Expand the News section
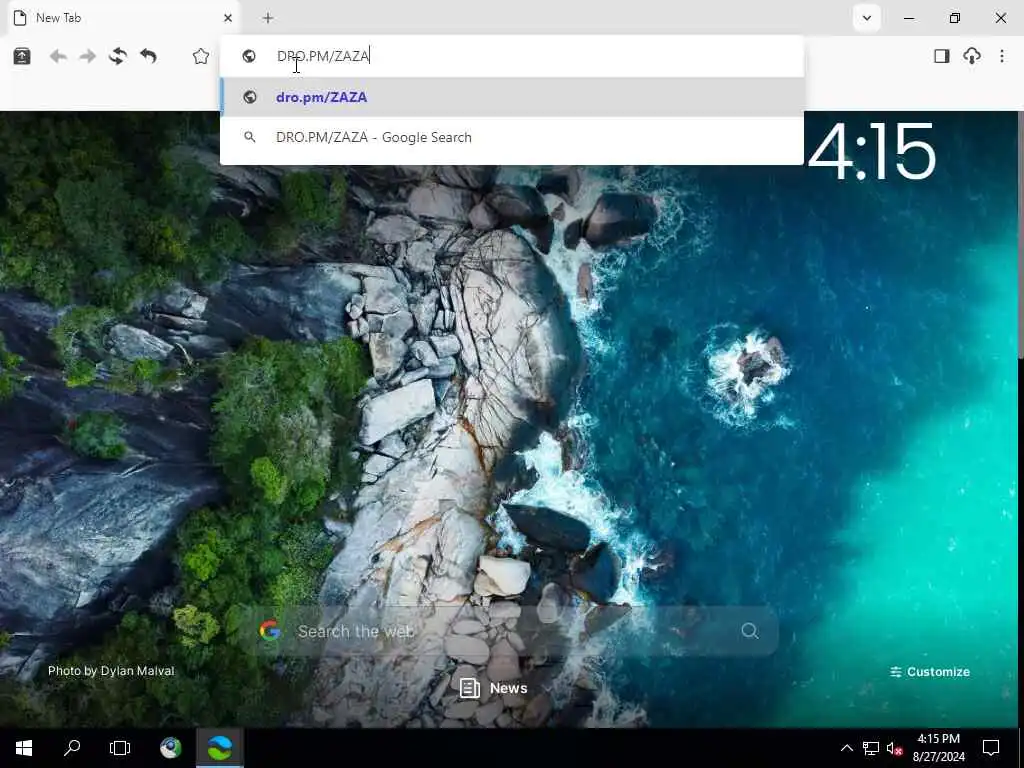Image resolution: width=1024 pixels, height=768 pixels. [x=494, y=688]
